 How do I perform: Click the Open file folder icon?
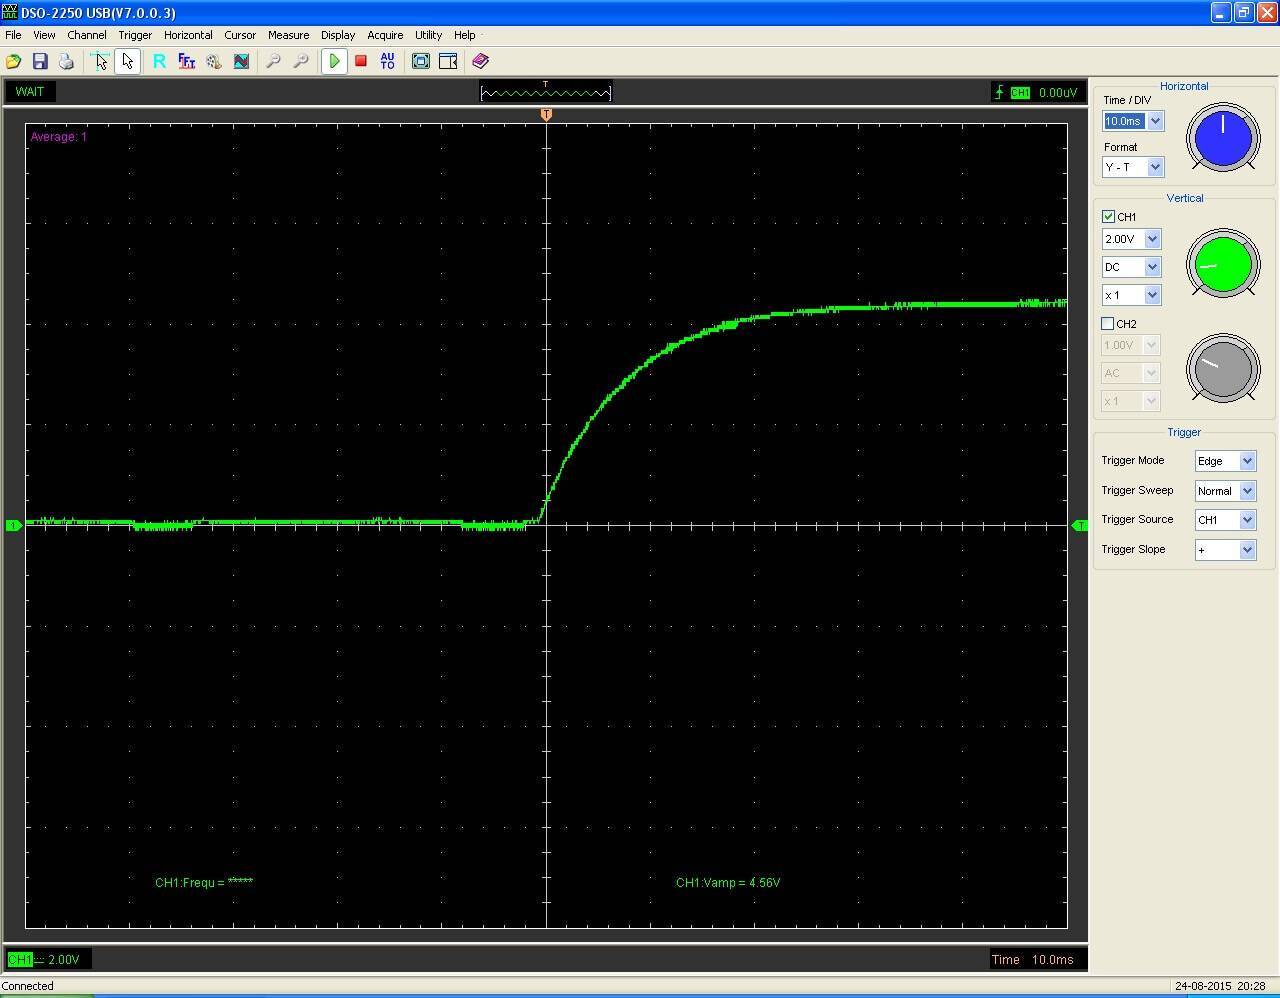(x=14, y=61)
